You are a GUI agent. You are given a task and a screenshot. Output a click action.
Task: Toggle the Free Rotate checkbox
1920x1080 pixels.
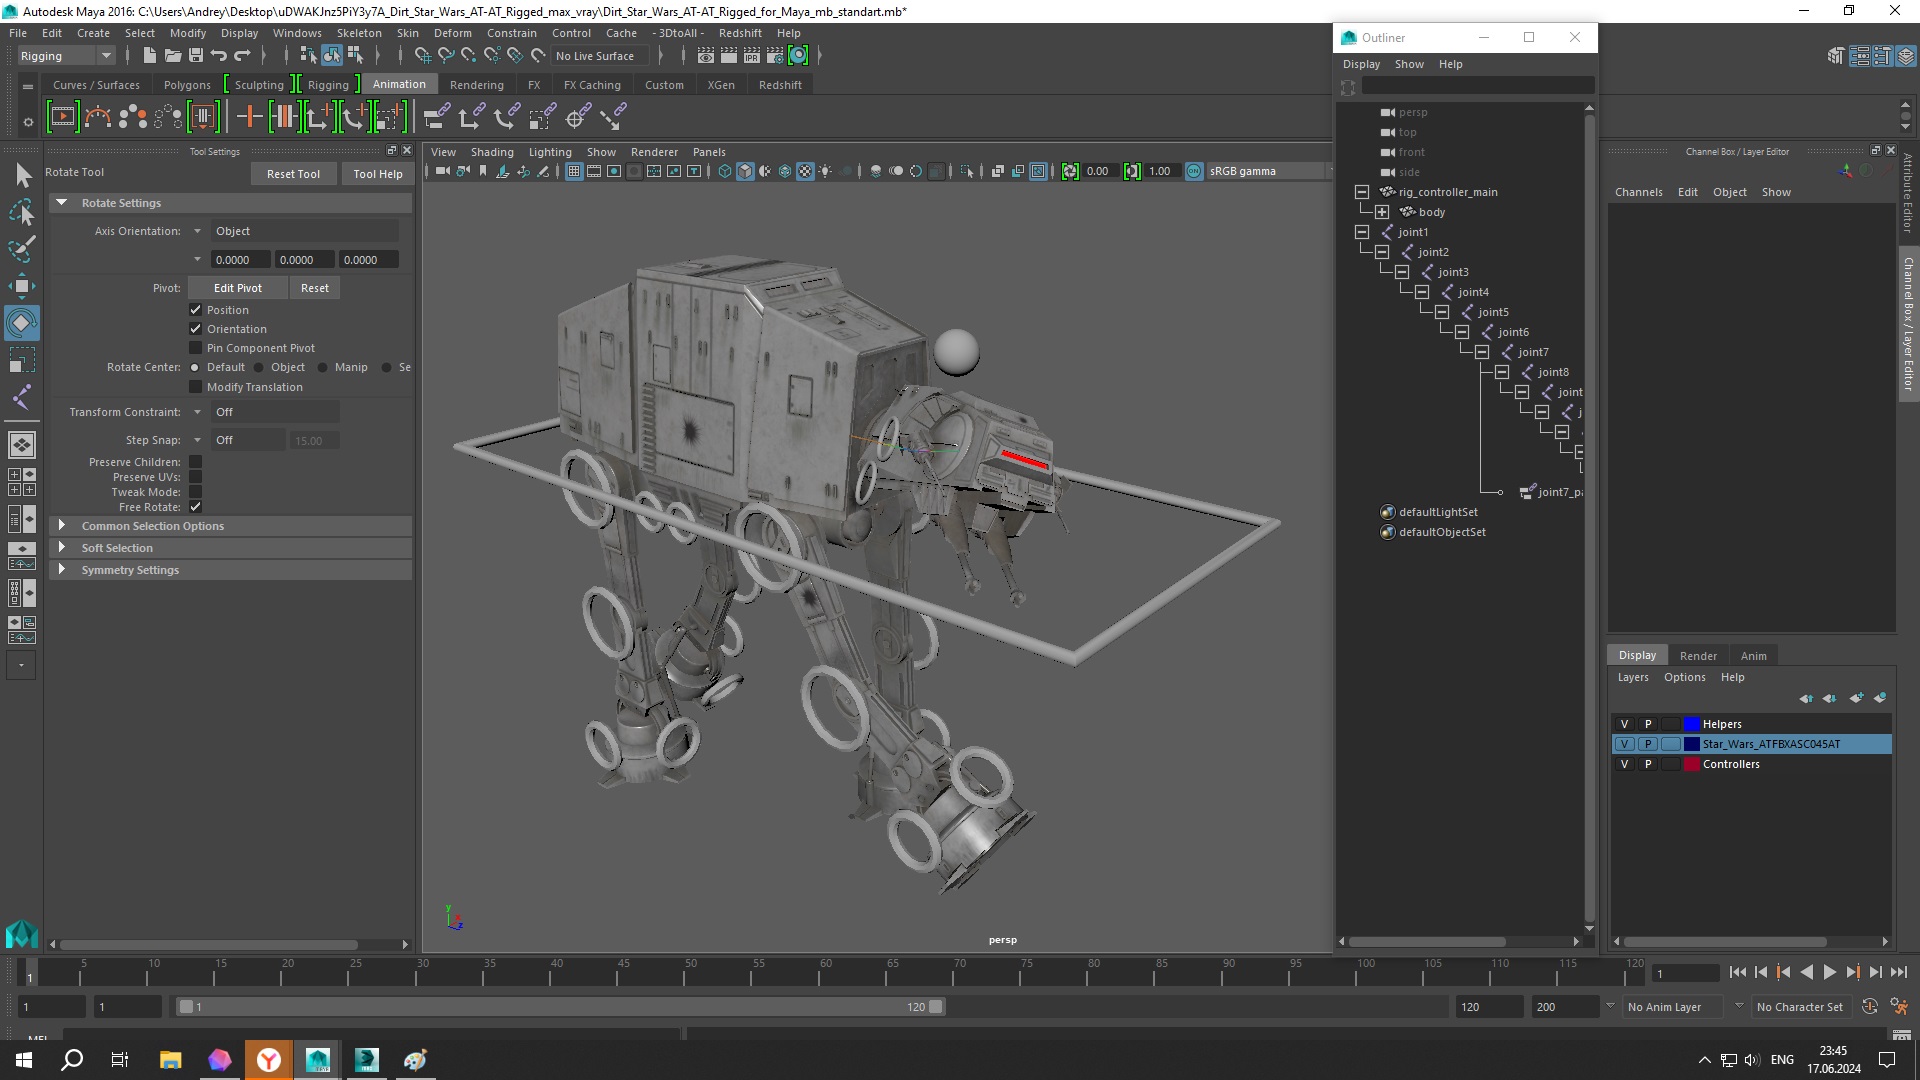click(196, 507)
